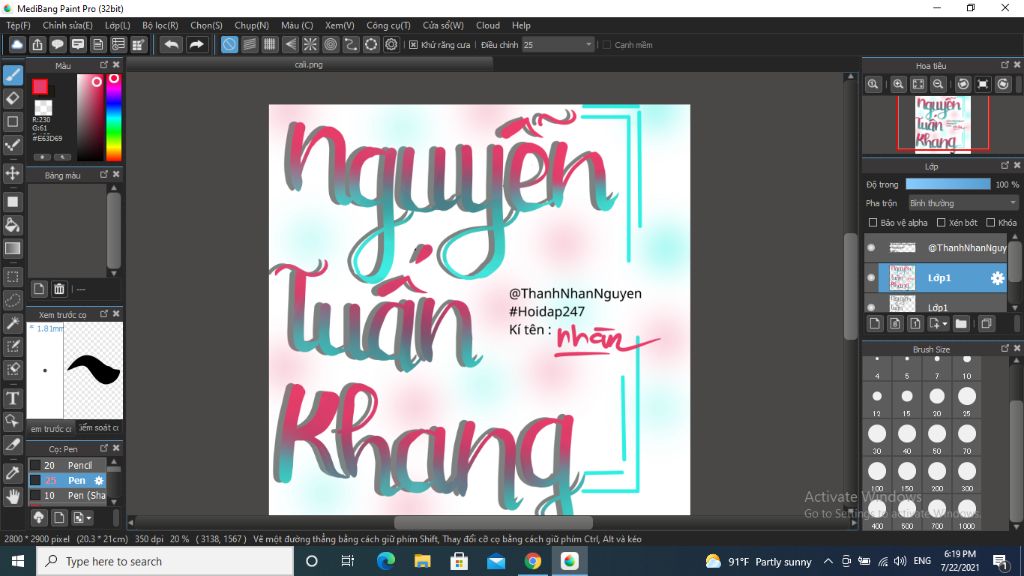Open Cloud menu

click(488, 25)
